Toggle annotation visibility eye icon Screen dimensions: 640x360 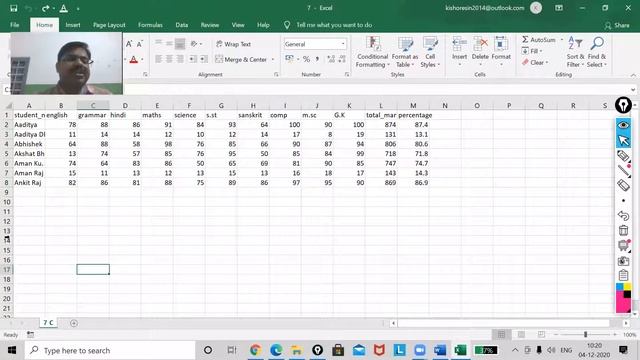click(623, 125)
